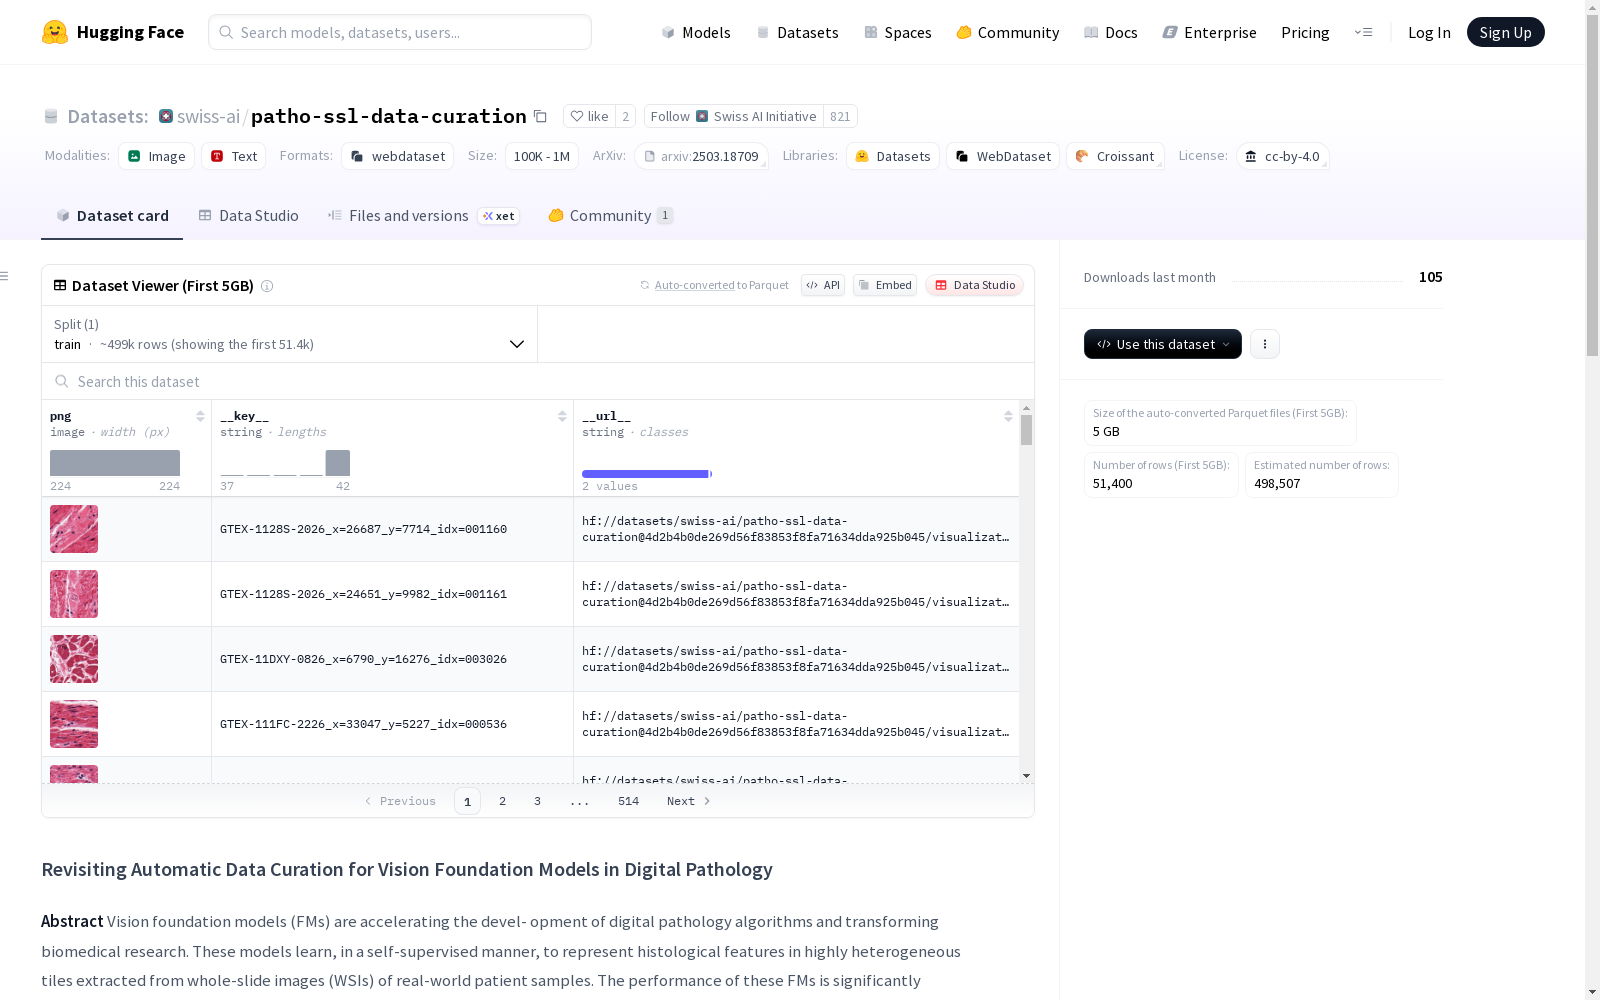Jump to last page 514
Screen dimensions: 1600x1000
point(628,801)
